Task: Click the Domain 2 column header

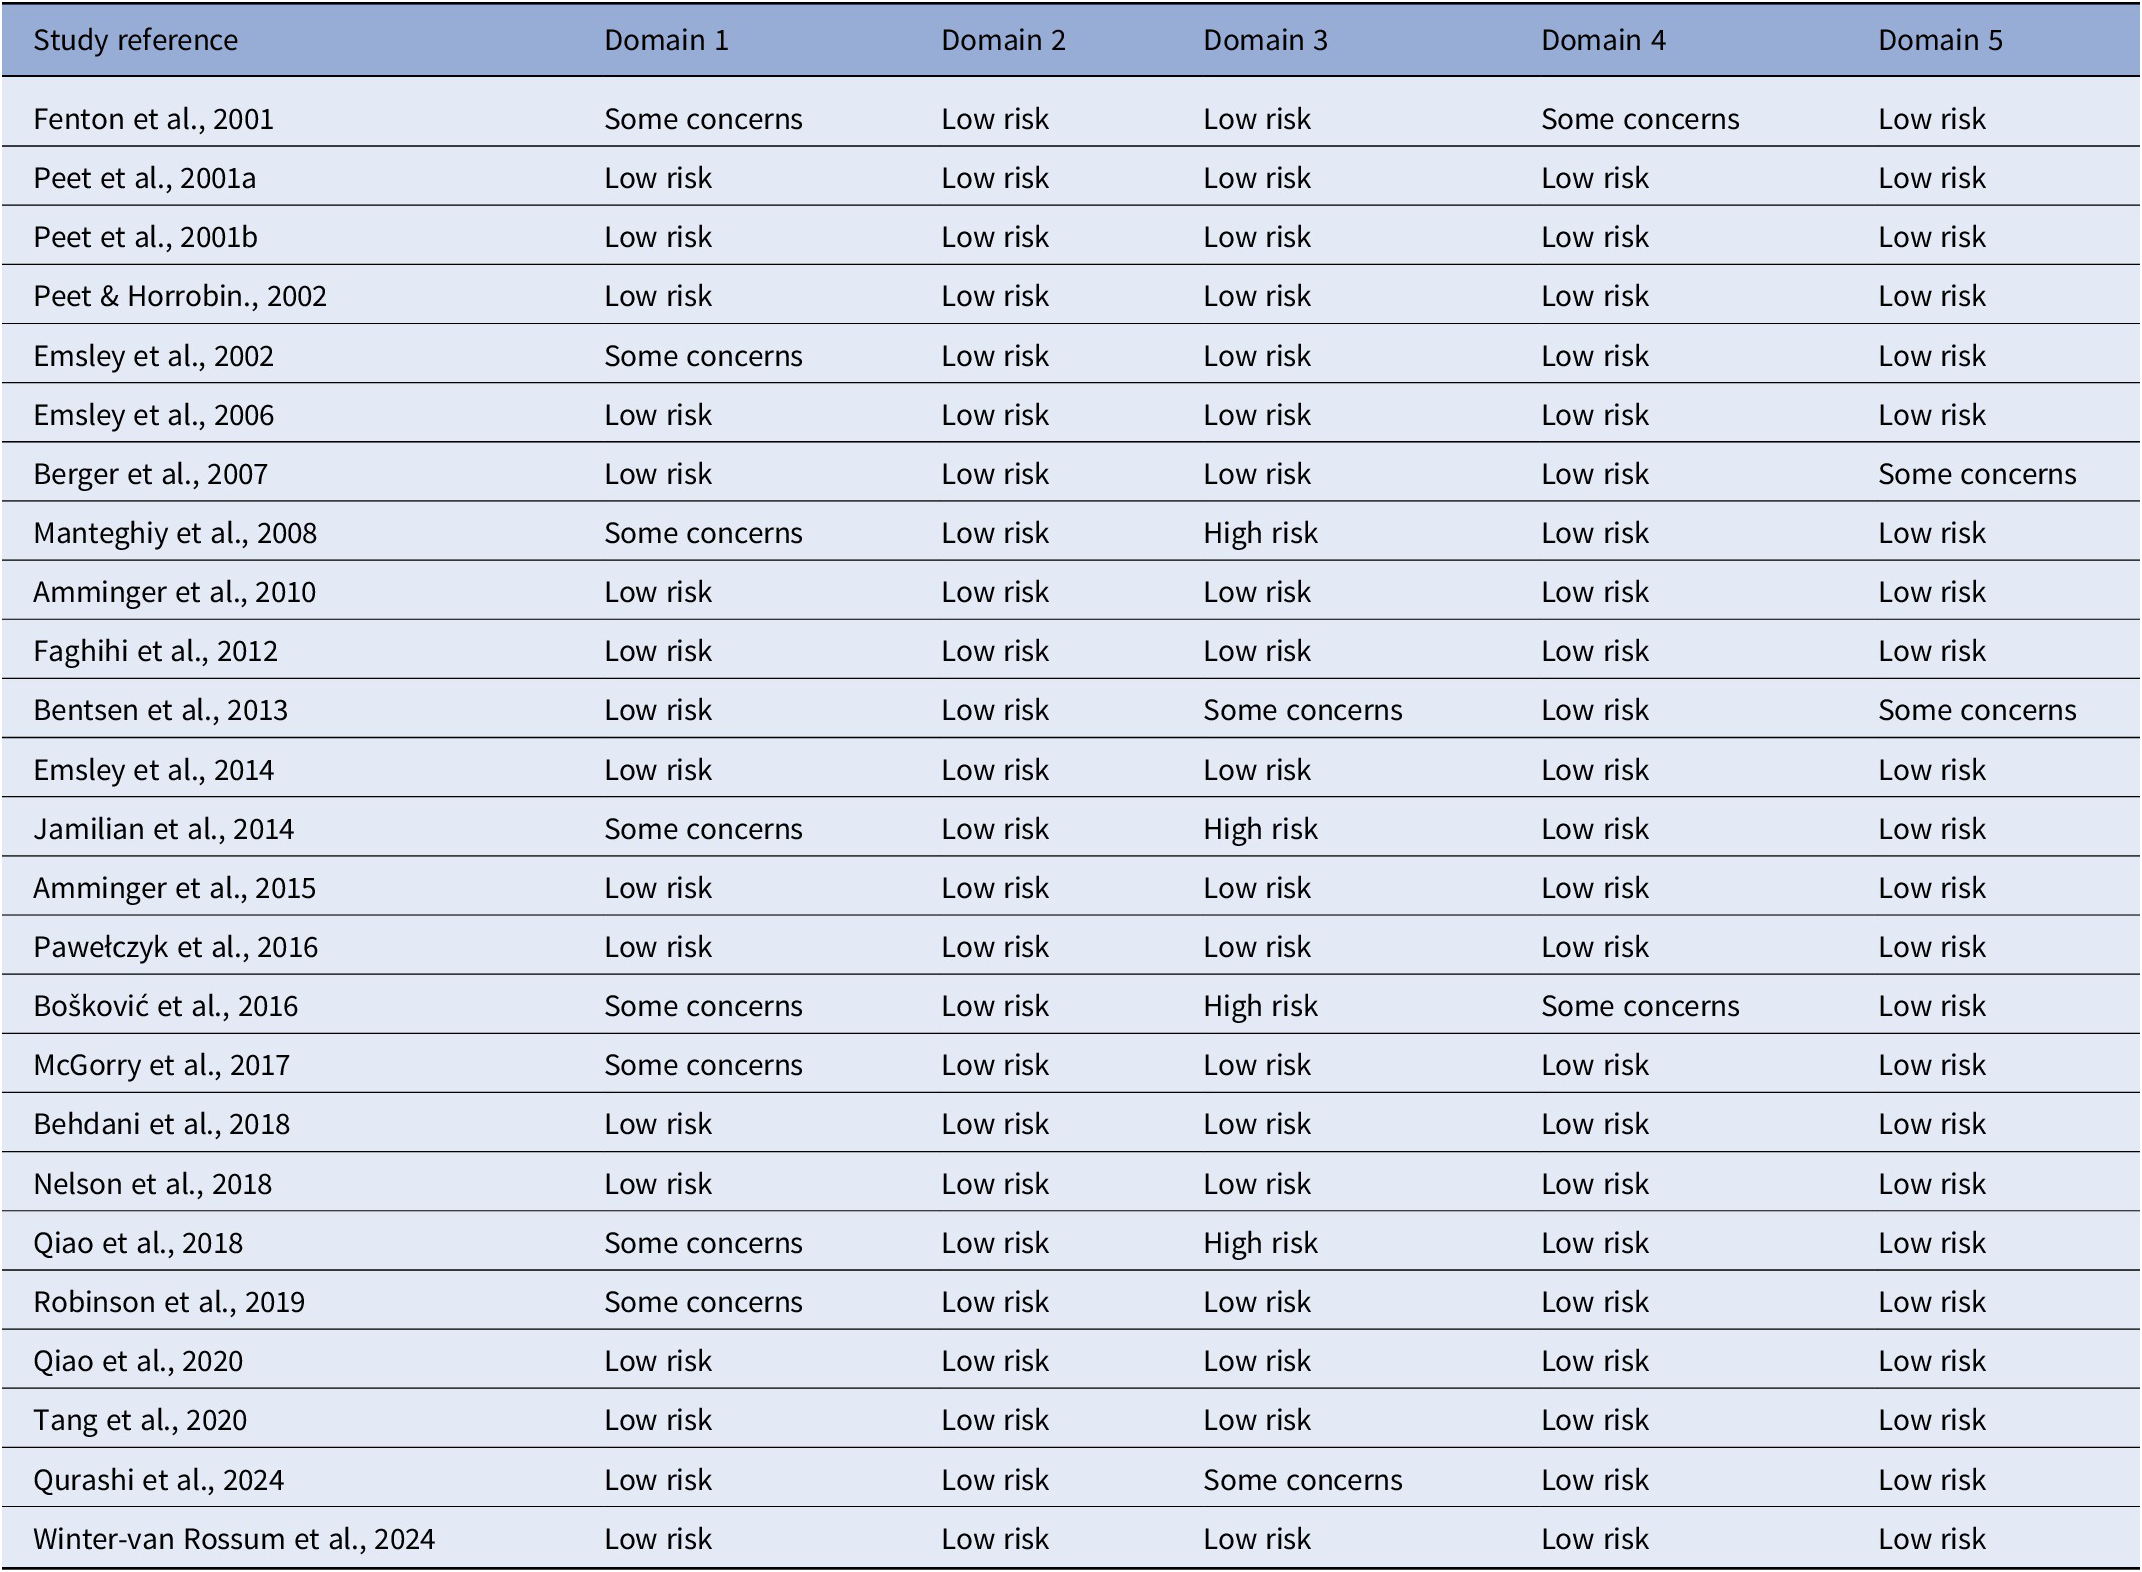Action: pos(1003,40)
